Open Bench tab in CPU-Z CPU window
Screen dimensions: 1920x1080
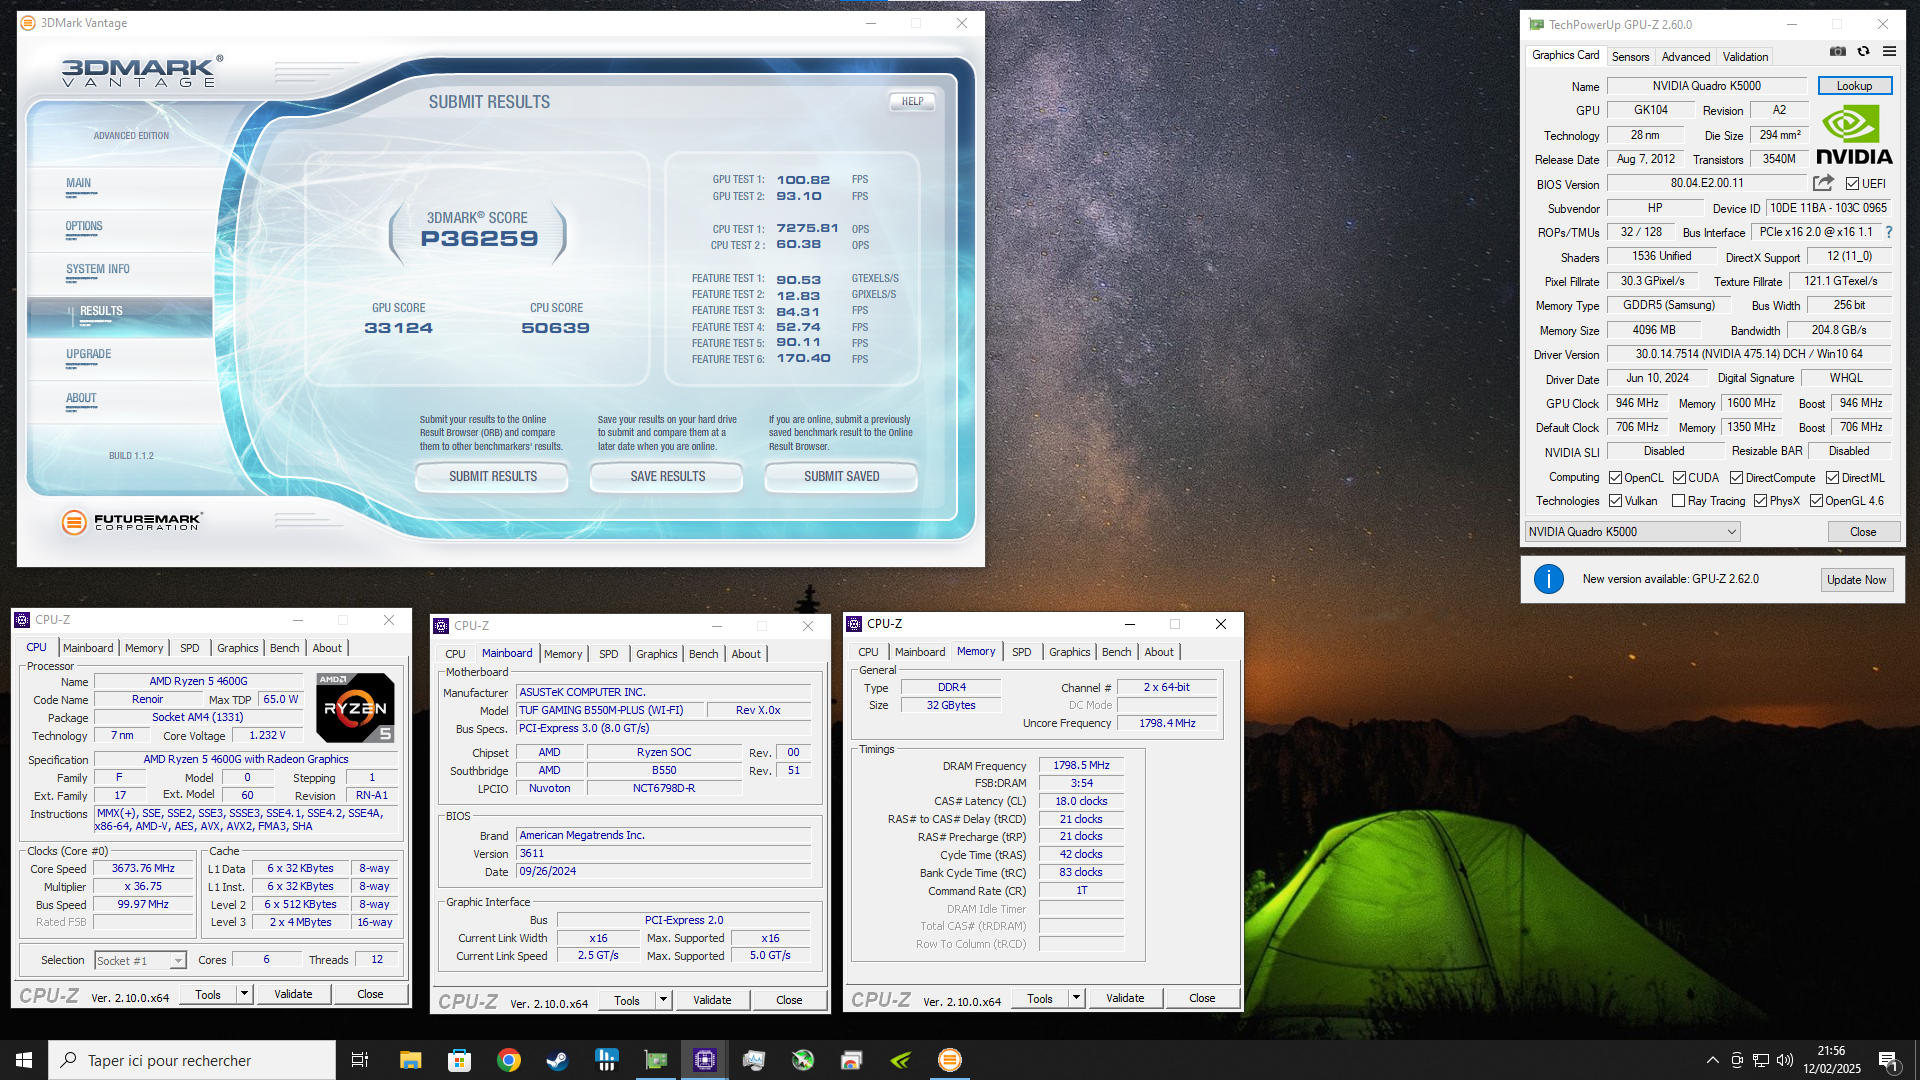point(284,648)
